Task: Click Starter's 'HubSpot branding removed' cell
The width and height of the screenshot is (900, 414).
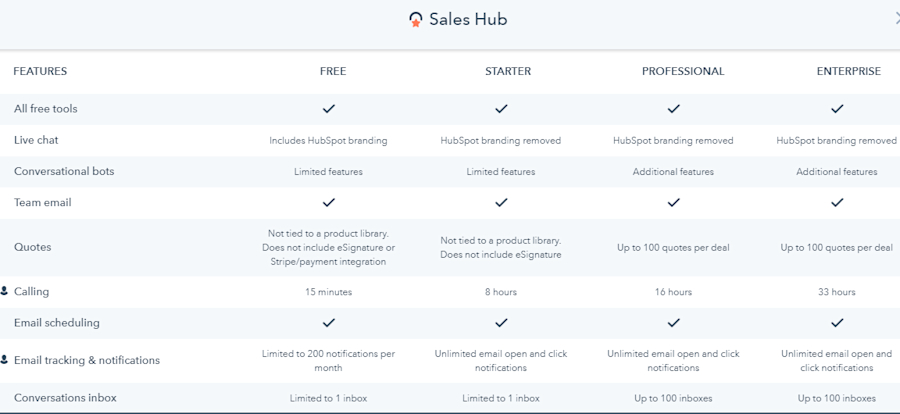Action: pyautogui.click(x=501, y=141)
